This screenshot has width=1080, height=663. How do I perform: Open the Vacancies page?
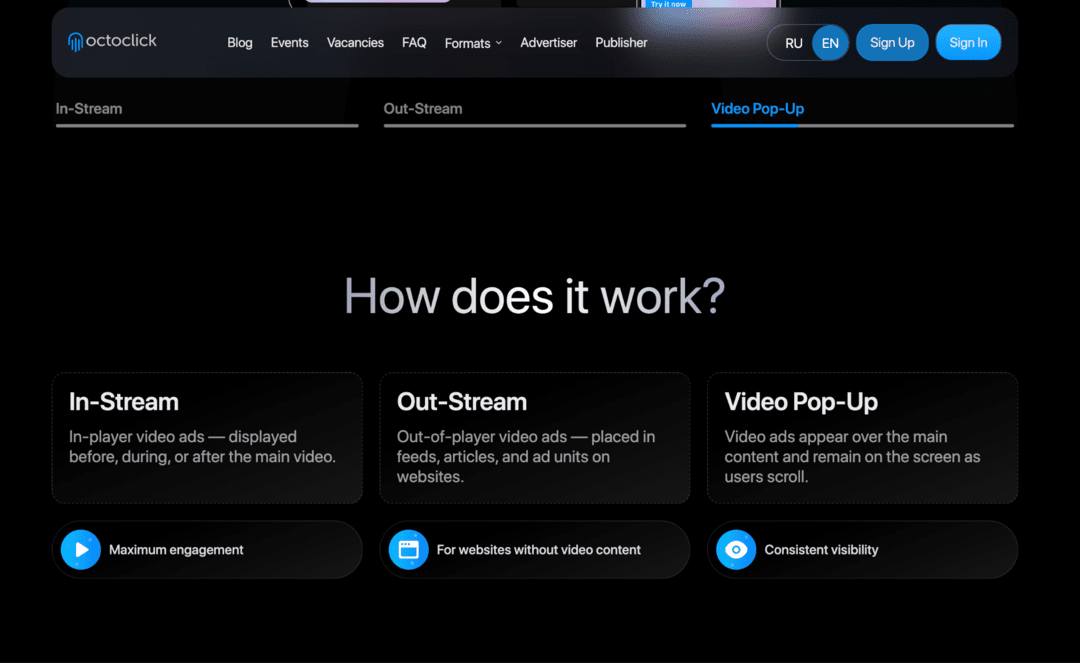tap(355, 43)
